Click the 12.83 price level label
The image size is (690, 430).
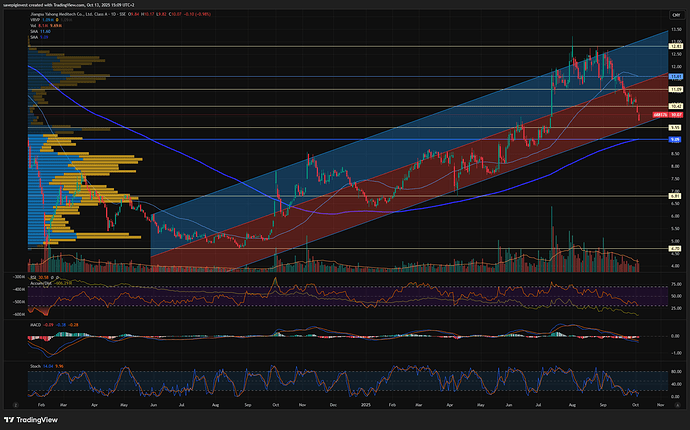[x=675, y=47]
